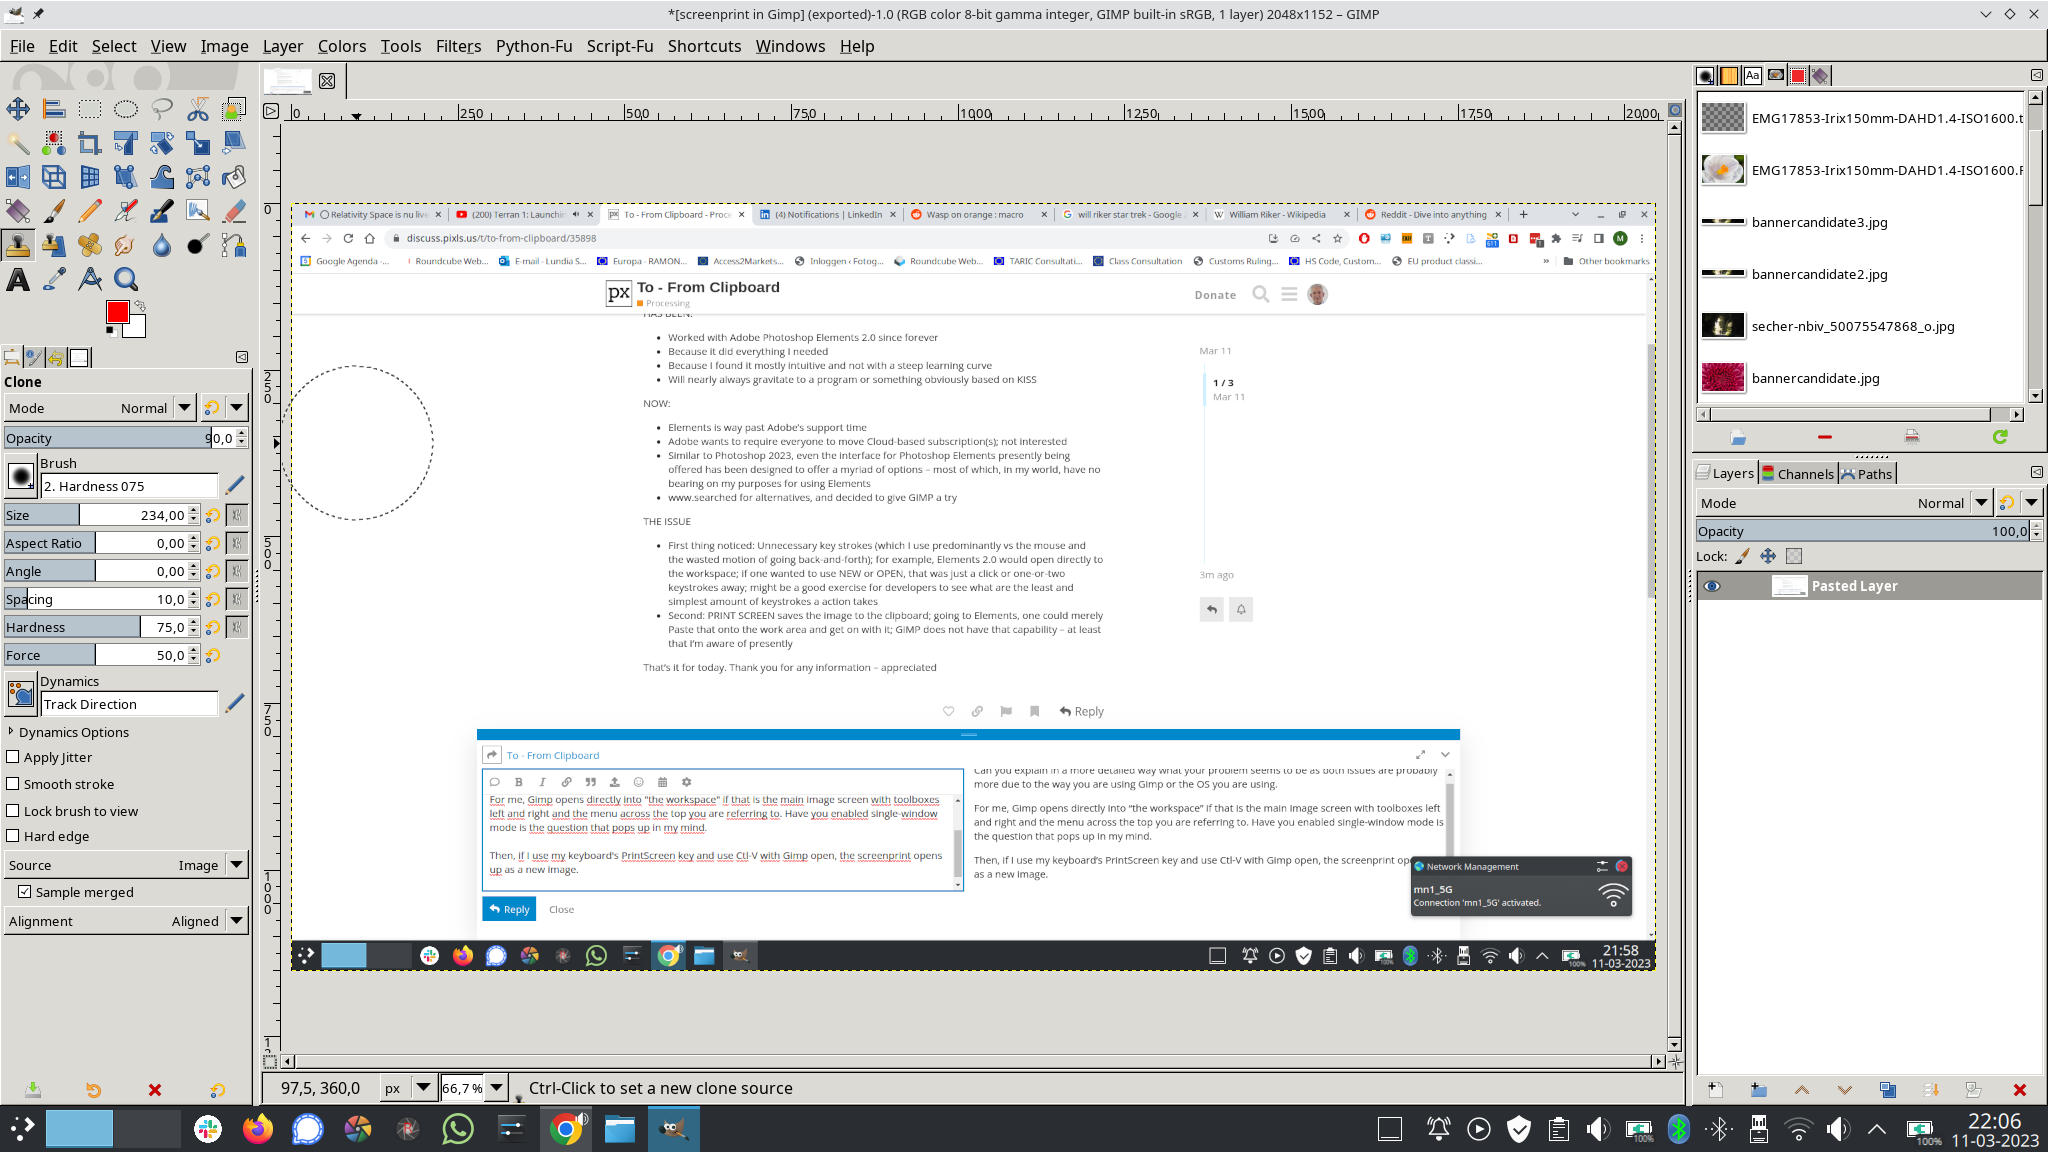Image resolution: width=2048 pixels, height=1152 pixels.
Task: Enable the Apply Jitter checkbox
Action: coord(13,757)
